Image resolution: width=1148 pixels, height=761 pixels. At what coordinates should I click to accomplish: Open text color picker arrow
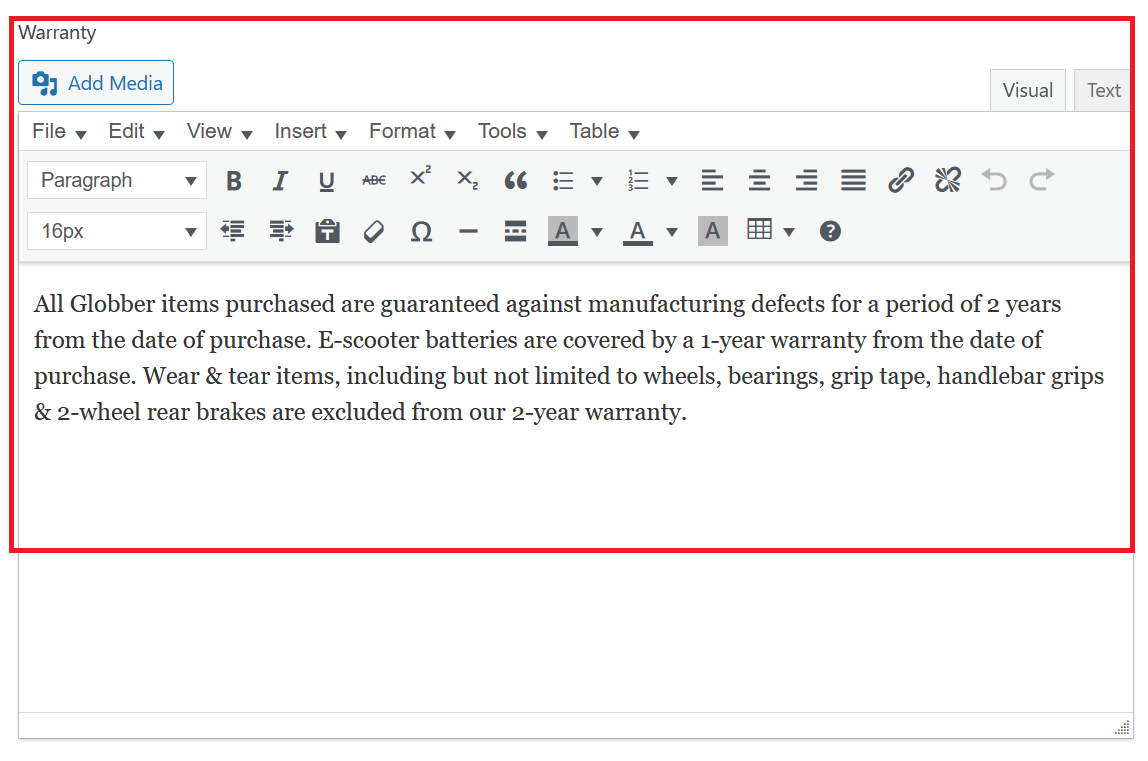(x=671, y=232)
